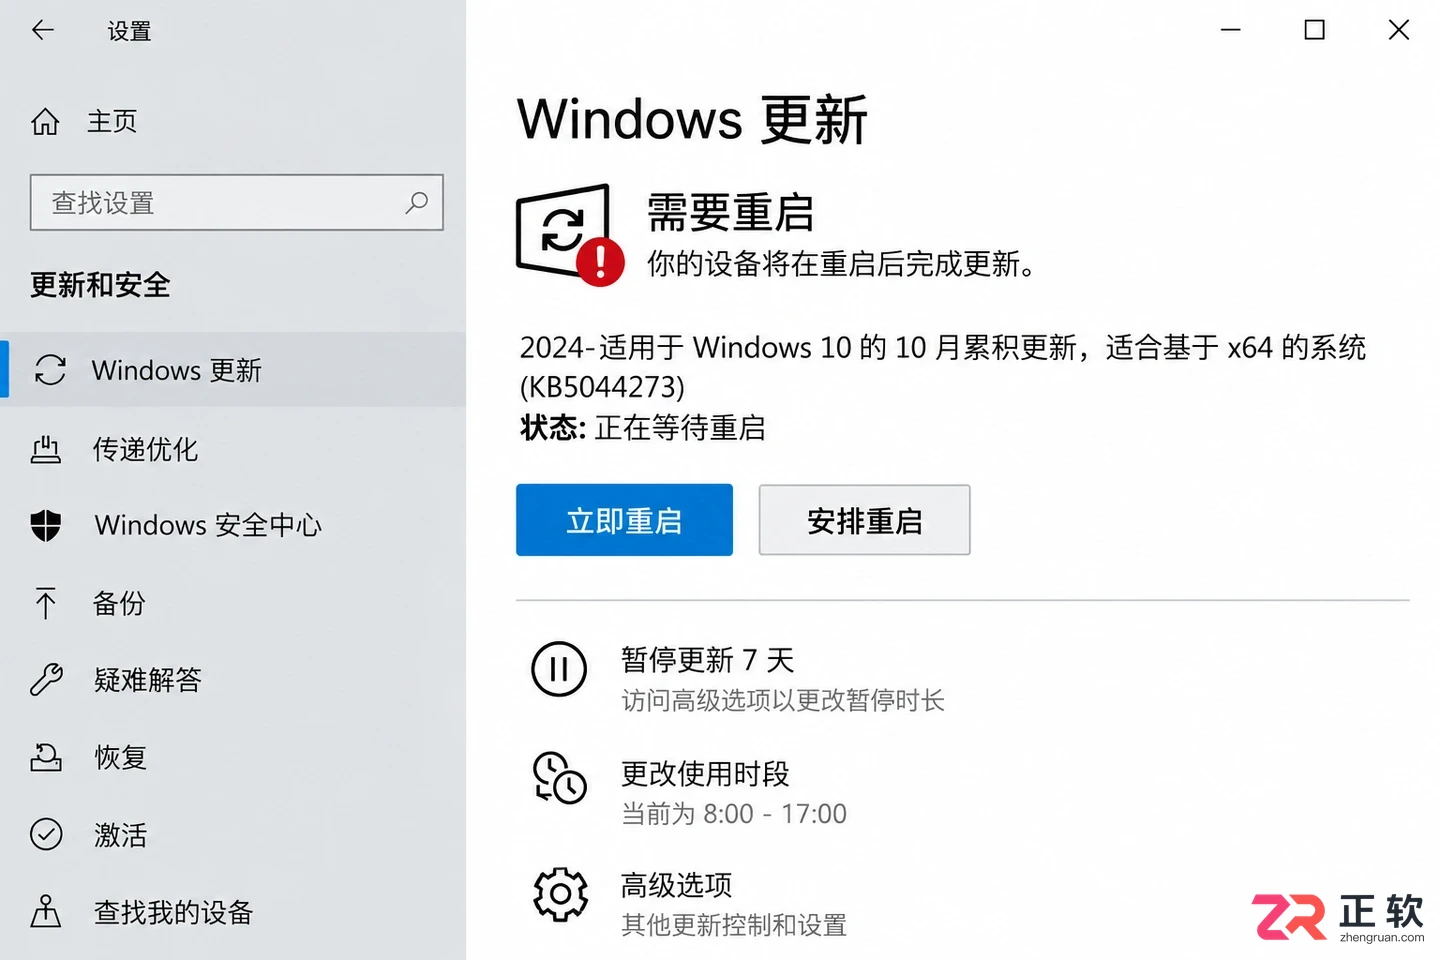Click the Windows 更新 page title
The height and width of the screenshot is (960, 1440).
click(x=692, y=120)
